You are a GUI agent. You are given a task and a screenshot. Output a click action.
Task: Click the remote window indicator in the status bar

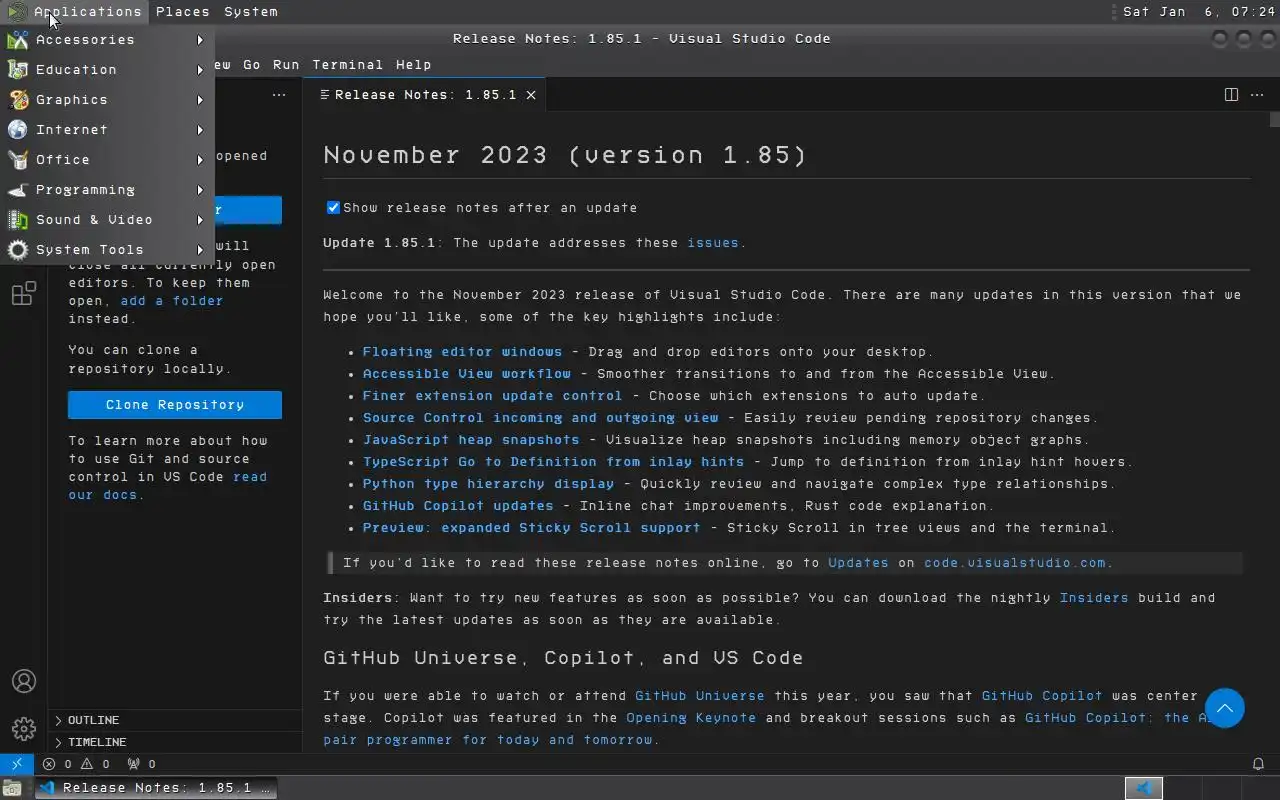[17, 764]
